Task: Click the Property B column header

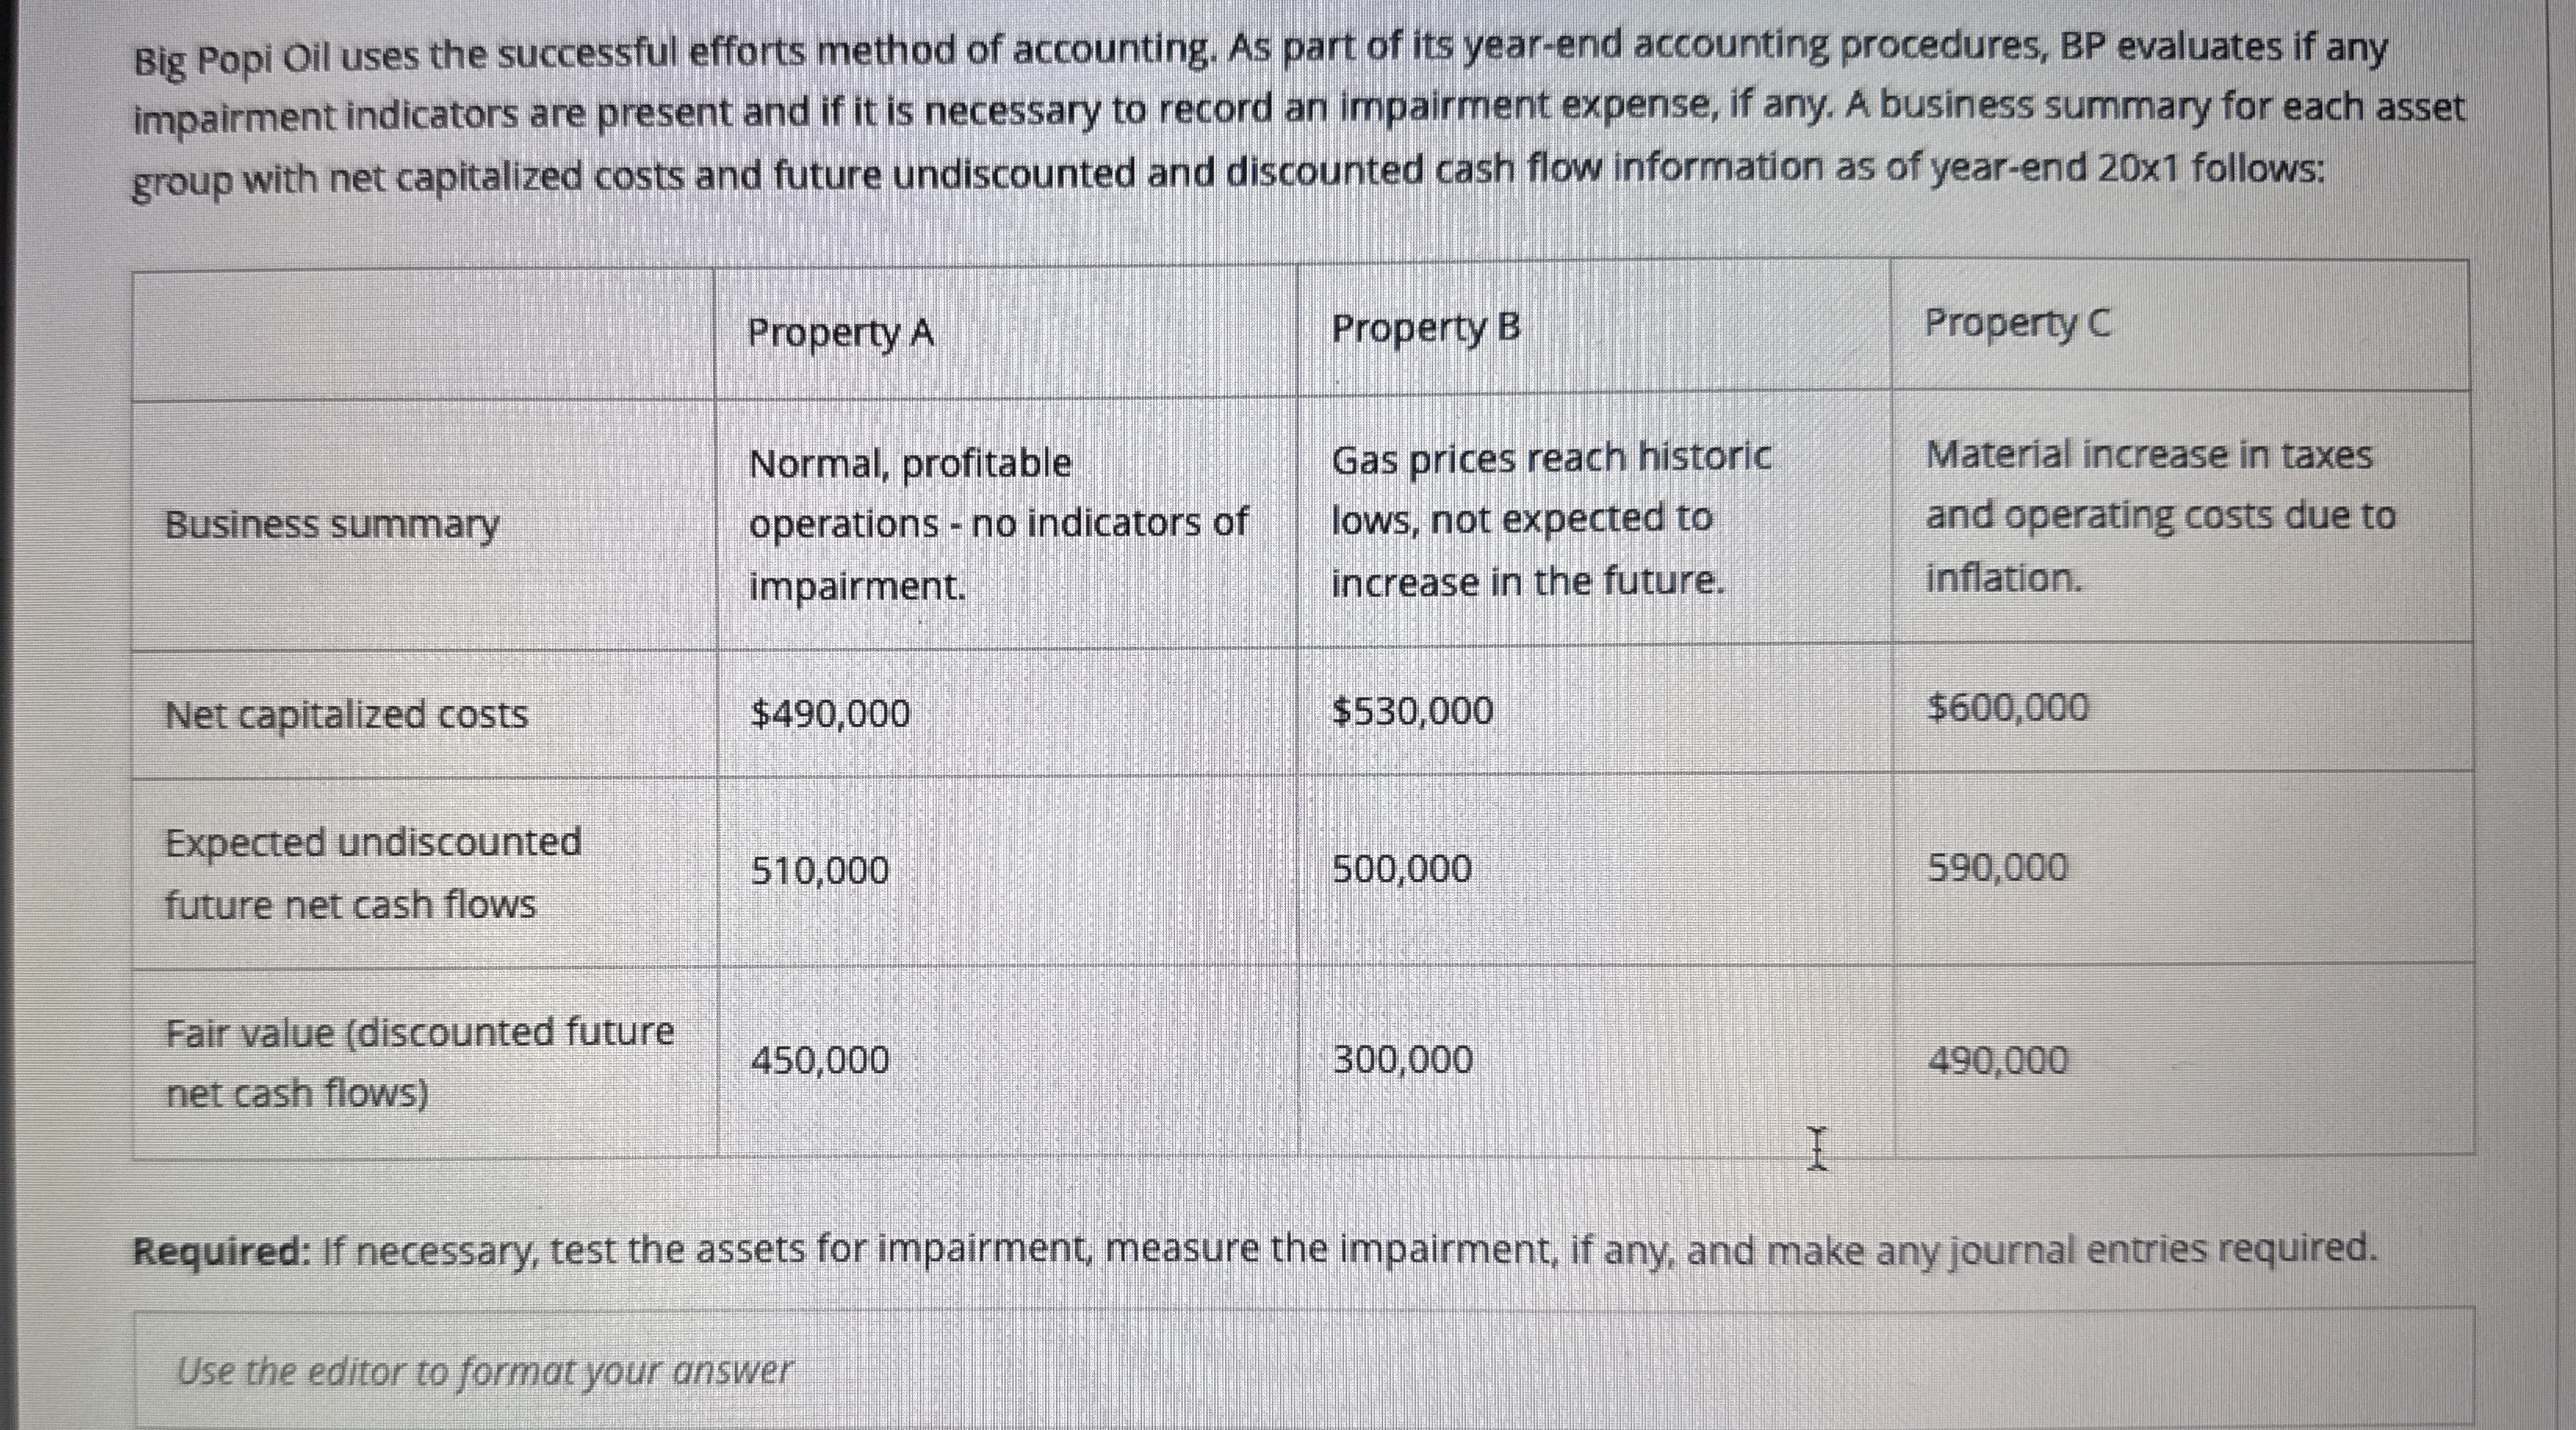Action: pyautogui.click(x=1425, y=328)
